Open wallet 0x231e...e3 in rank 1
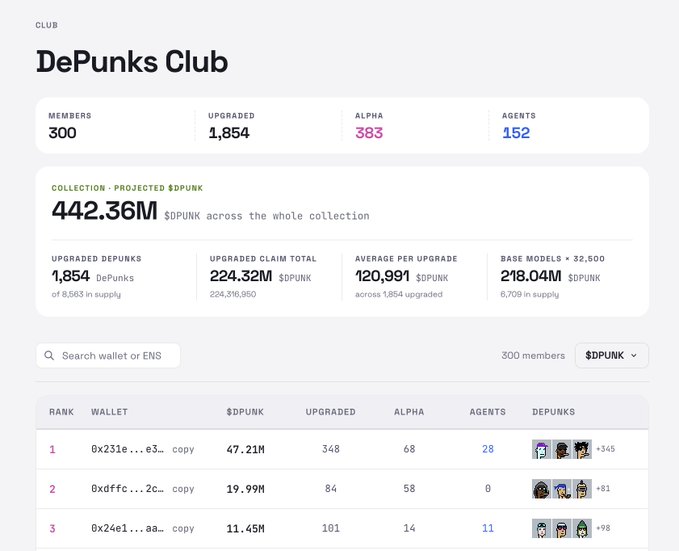Screen dimensions: 679x551 tap(127, 449)
